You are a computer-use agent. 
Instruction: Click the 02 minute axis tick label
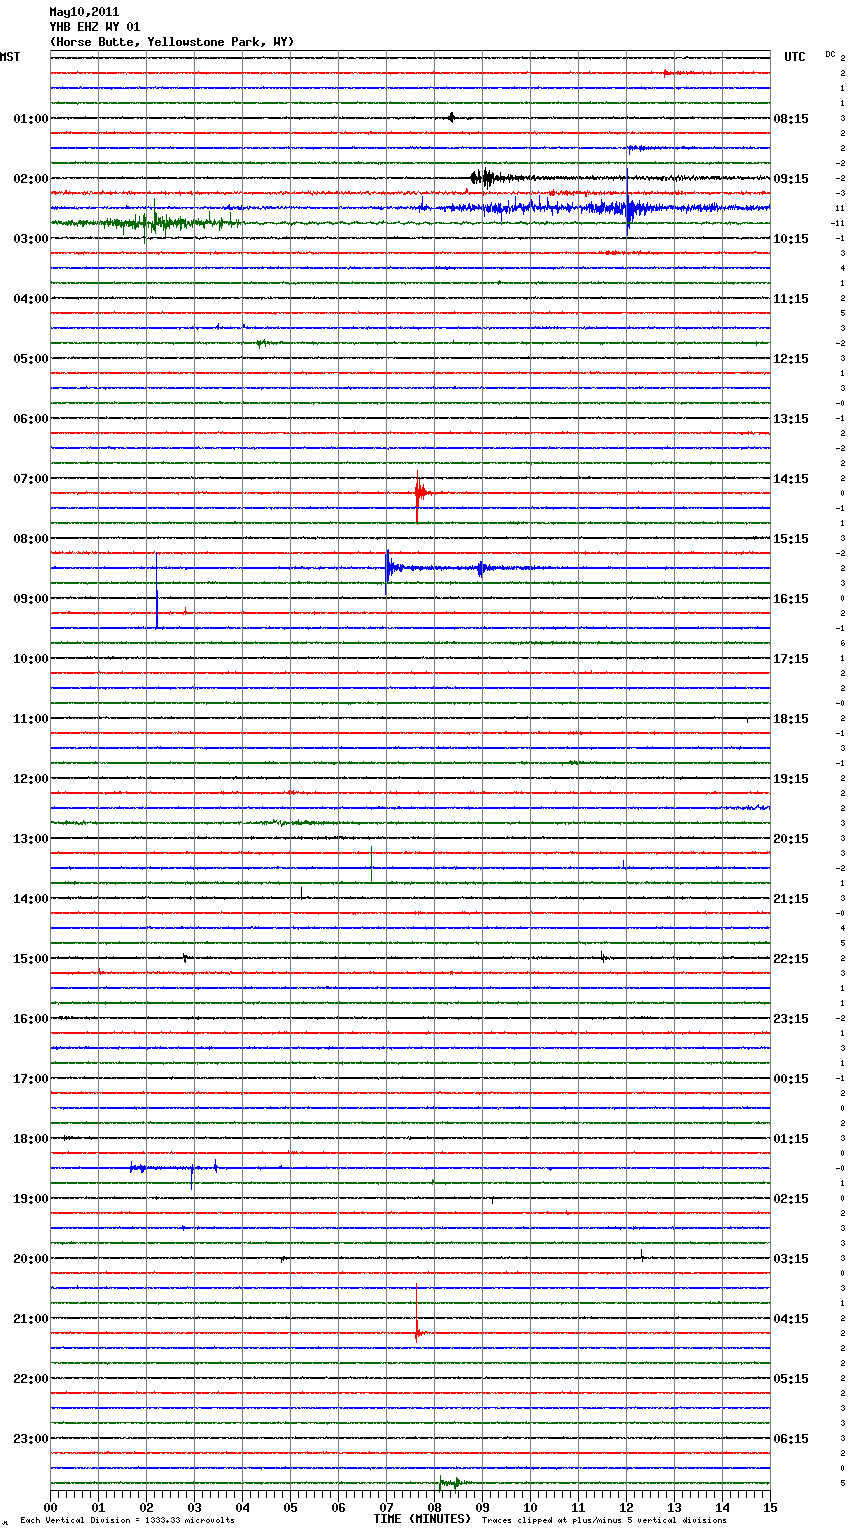pyautogui.click(x=147, y=1507)
